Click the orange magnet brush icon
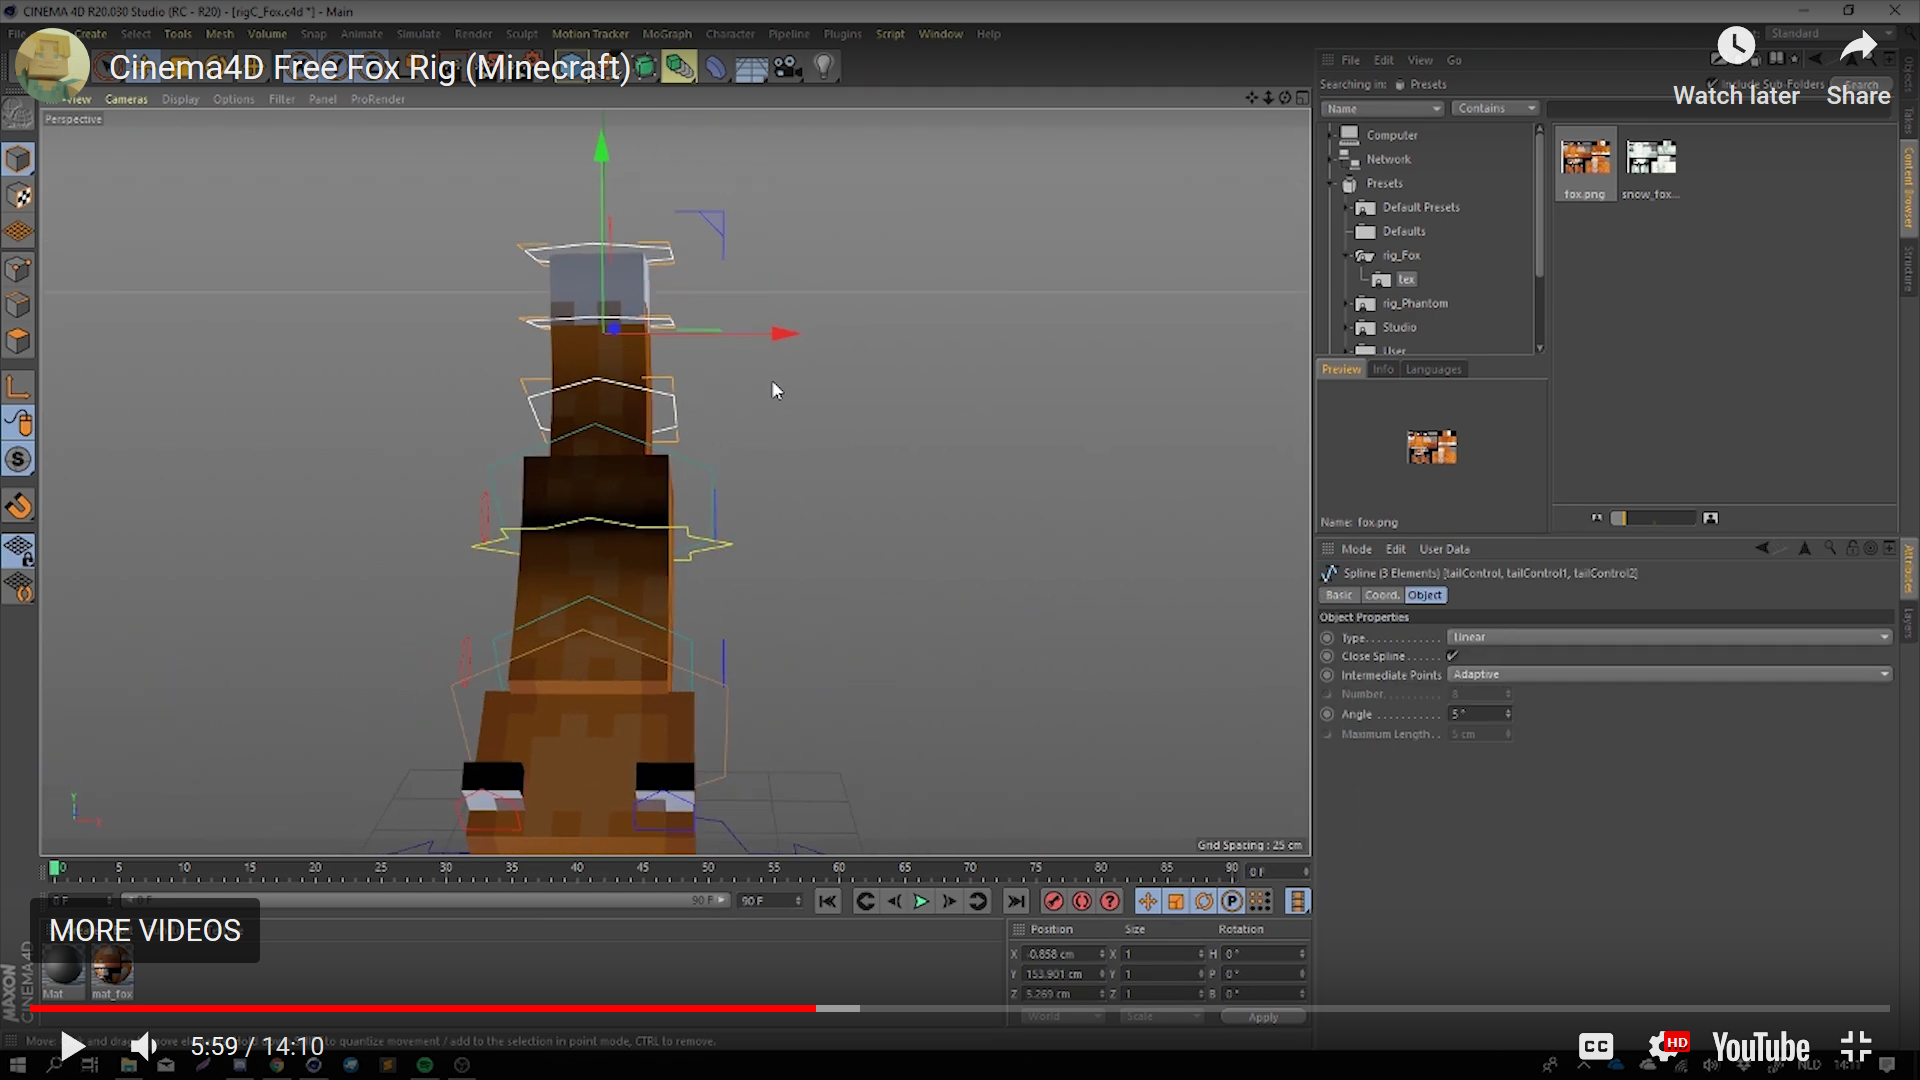 19,506
